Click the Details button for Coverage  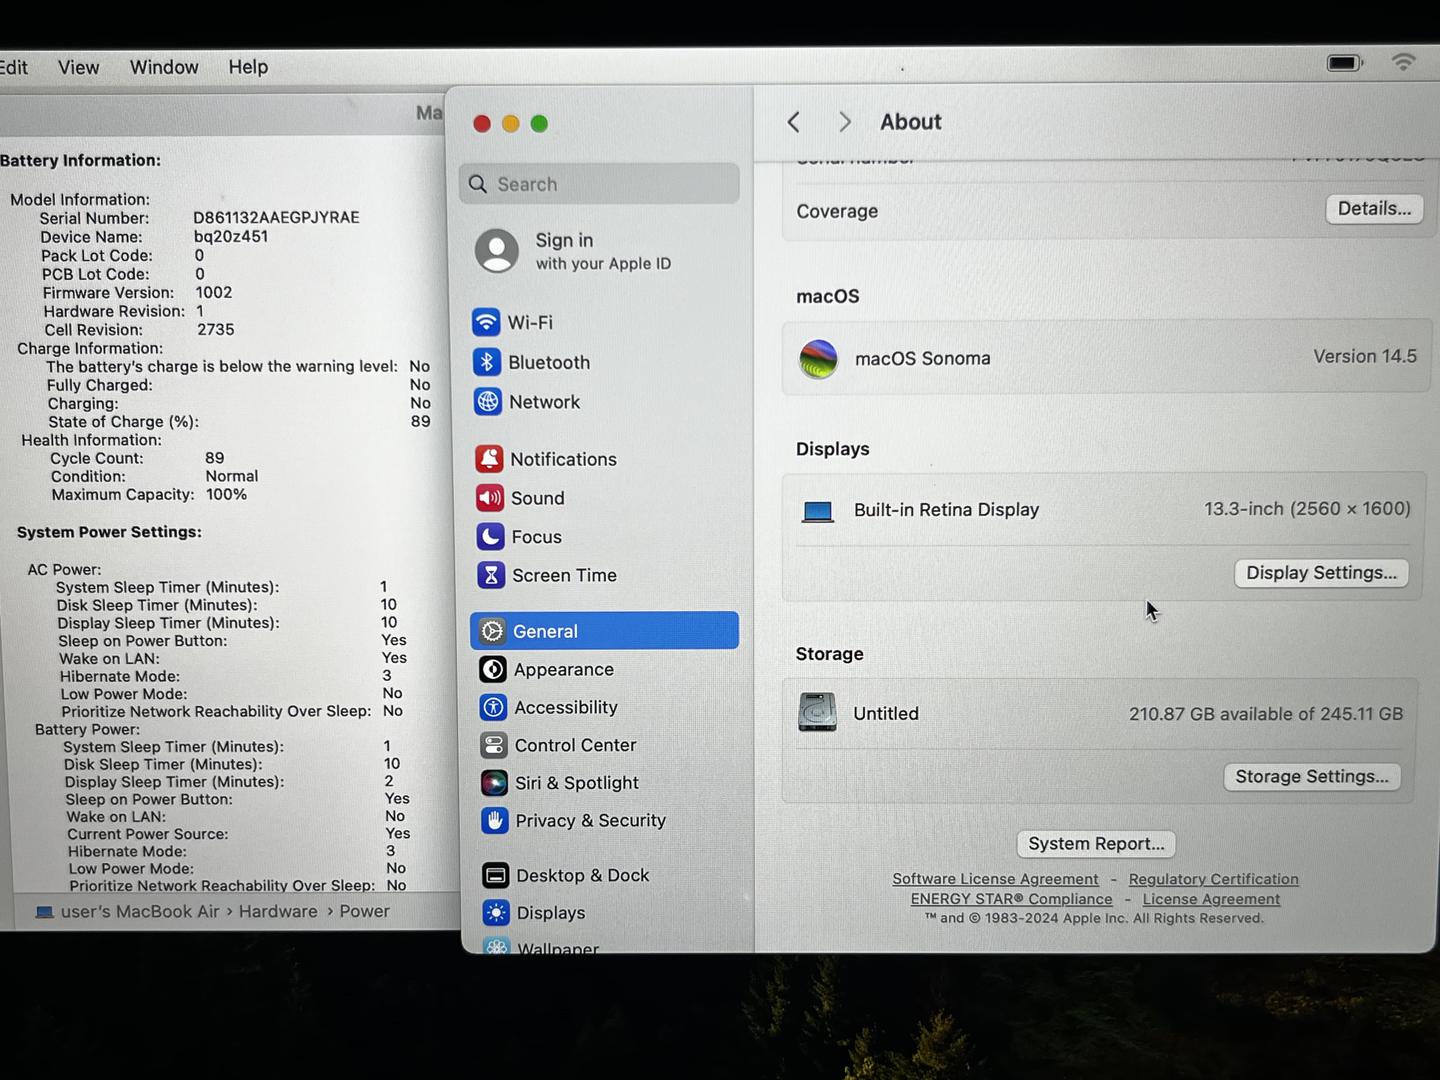(1374, 209)
